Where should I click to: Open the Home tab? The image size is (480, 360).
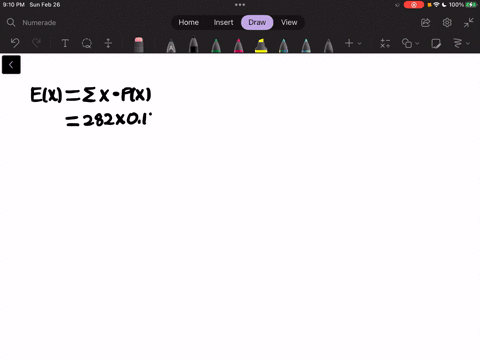click(x=188, y=22)
